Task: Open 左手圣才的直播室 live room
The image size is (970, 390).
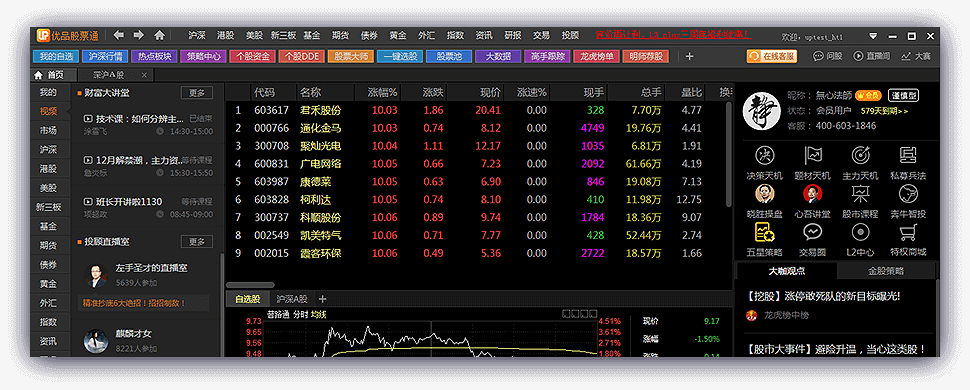Action: pyautogui.click(x=152, y=268)
